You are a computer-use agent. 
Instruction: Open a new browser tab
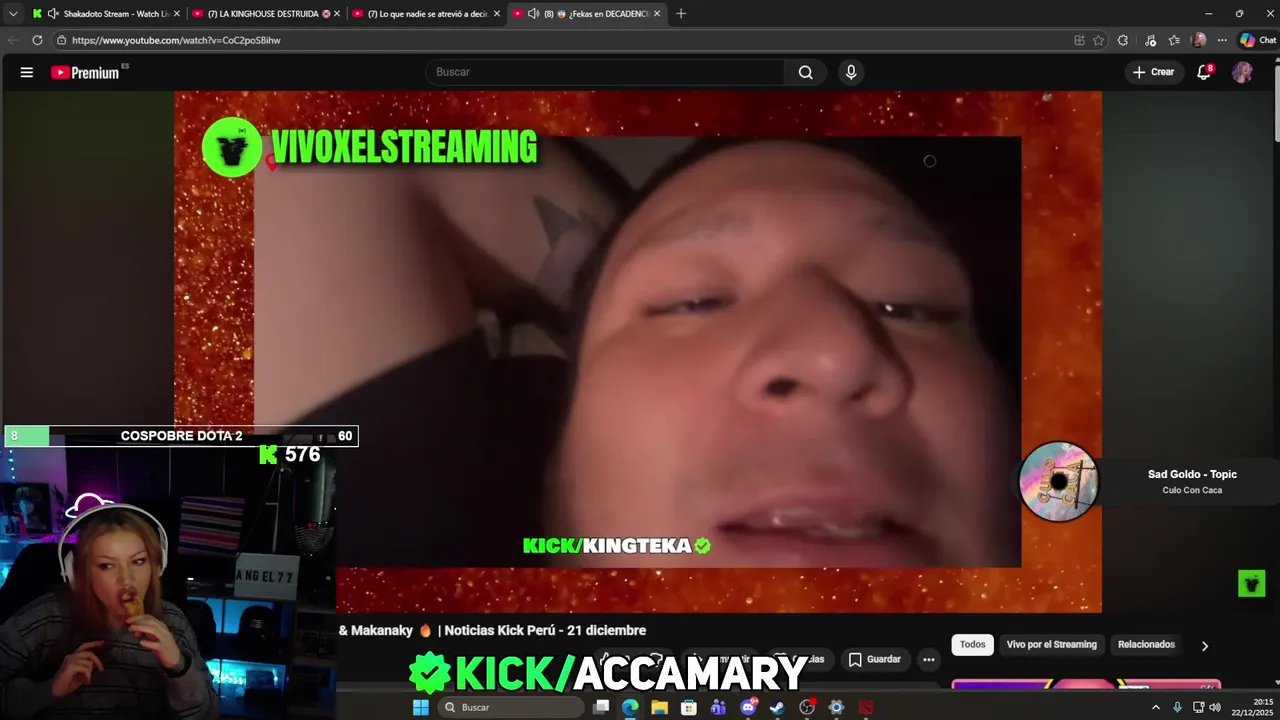coord(681,13)
